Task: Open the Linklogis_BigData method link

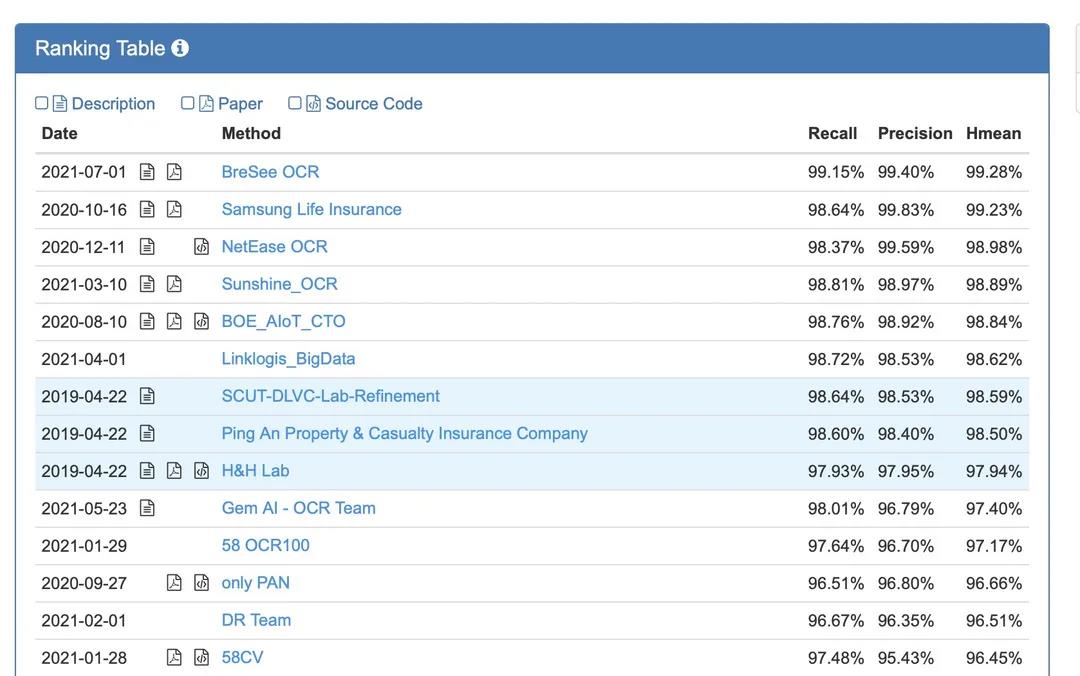Action: click(x=288, y=358)
